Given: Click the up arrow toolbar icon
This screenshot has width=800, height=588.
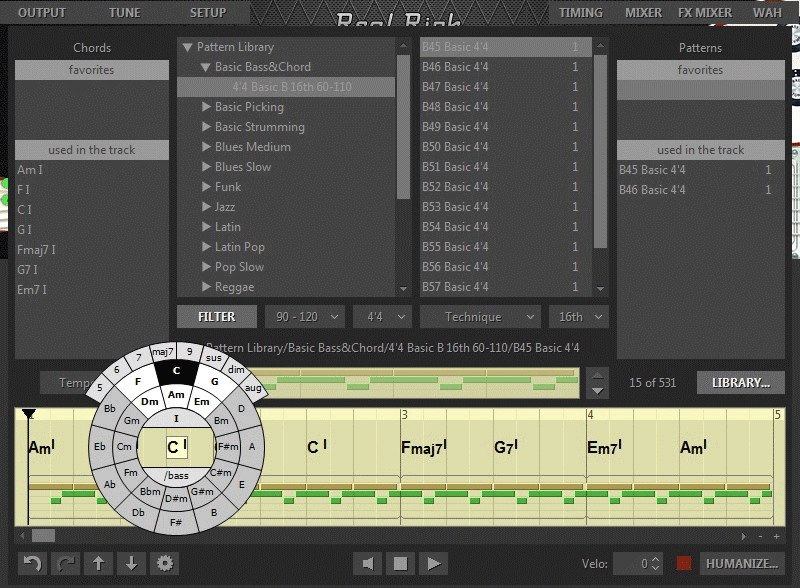Looking at the screenshot, I should (98, 564).
